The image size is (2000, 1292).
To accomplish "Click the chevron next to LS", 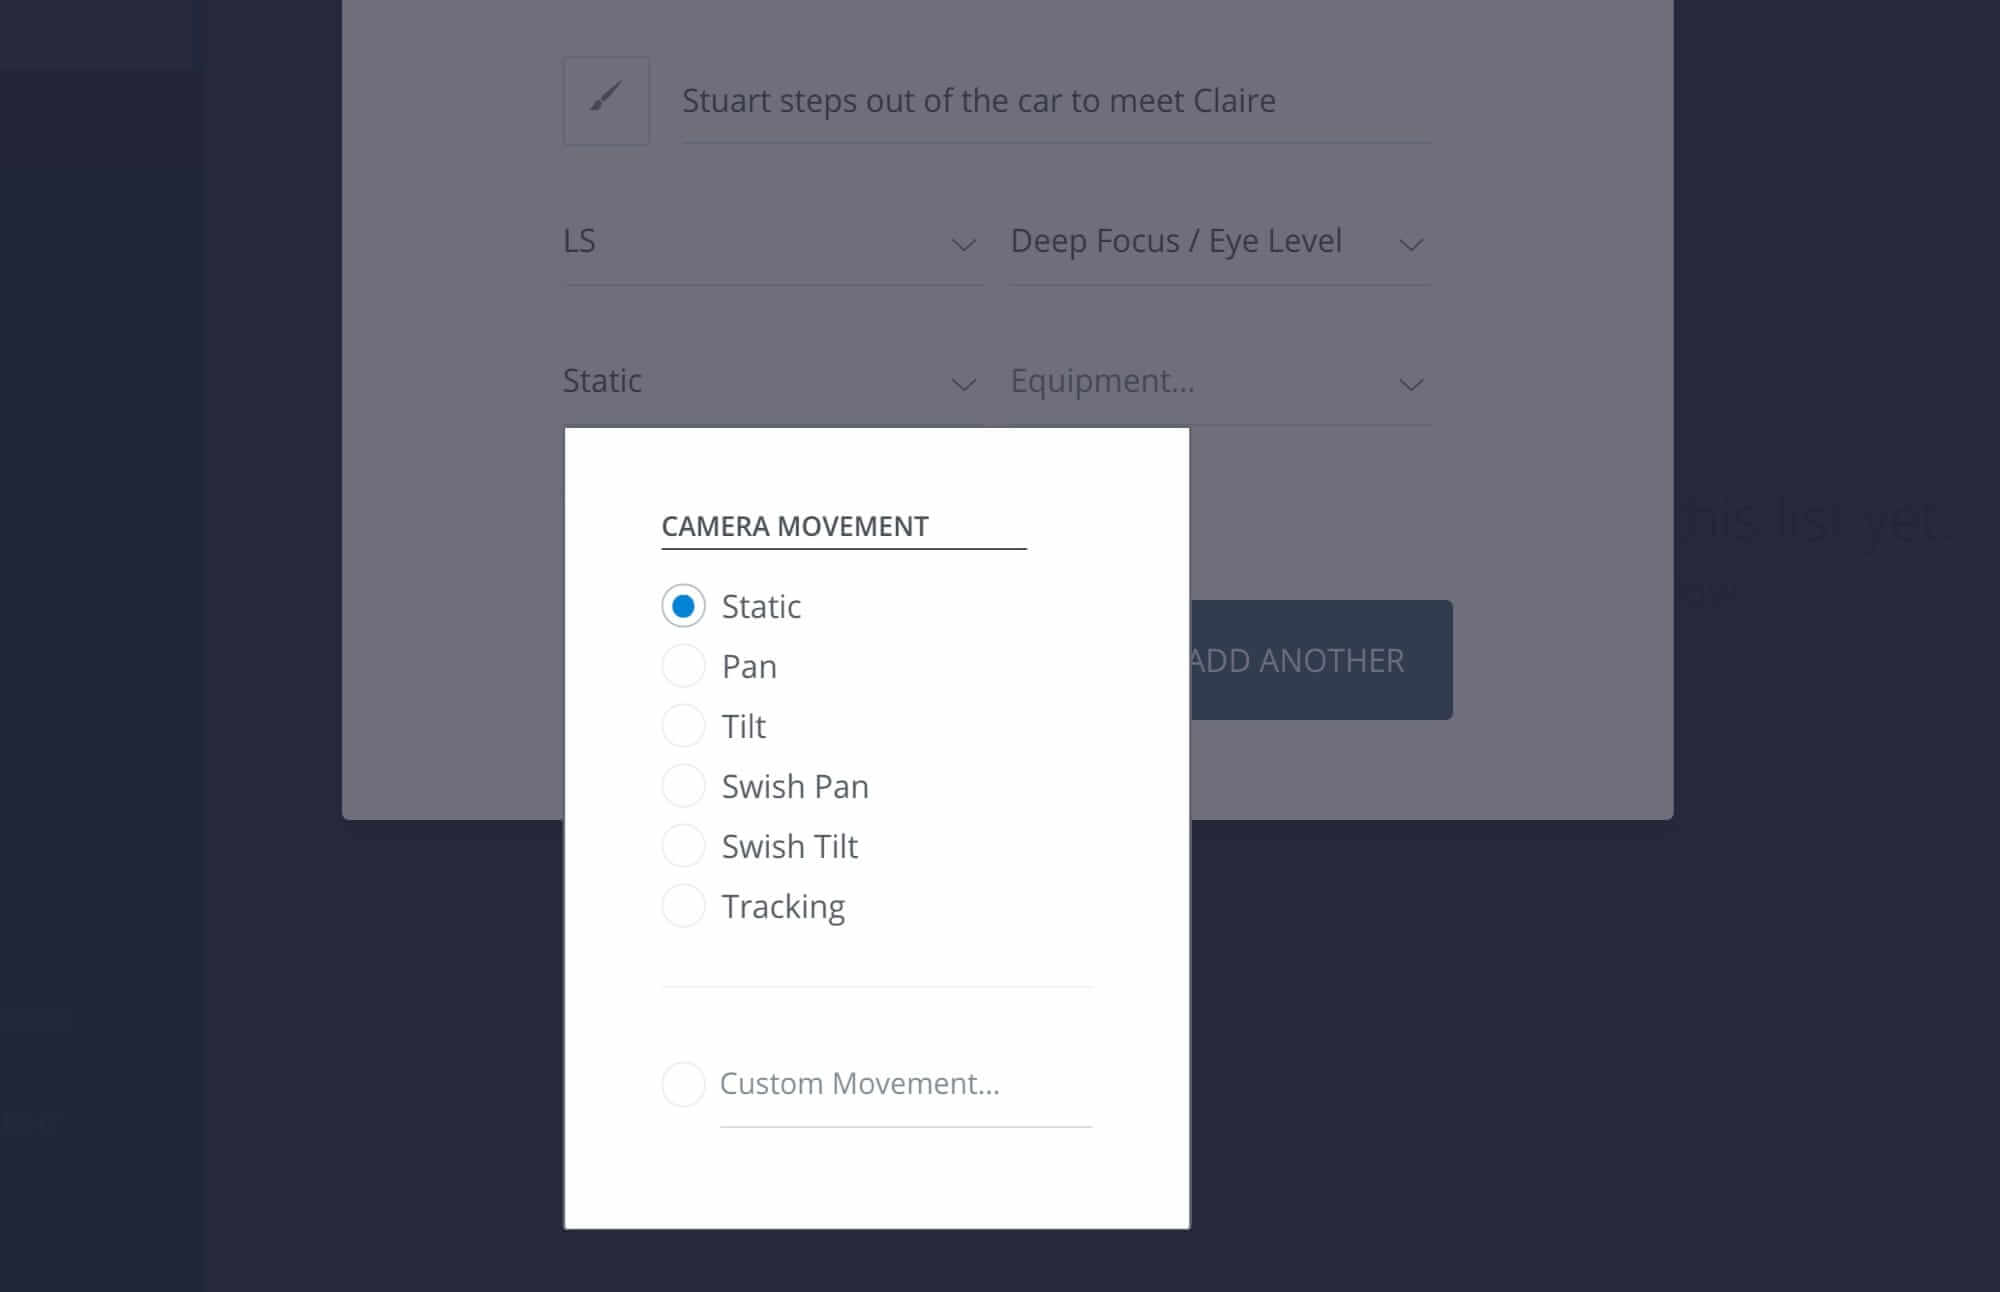I will tap(963, 244).
